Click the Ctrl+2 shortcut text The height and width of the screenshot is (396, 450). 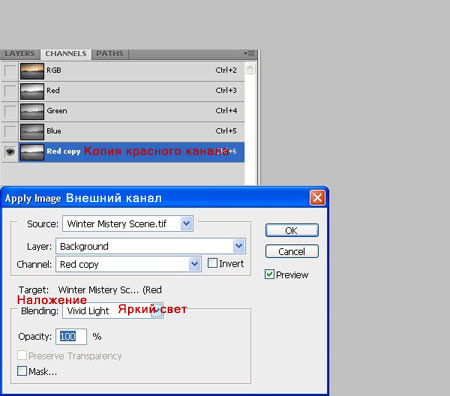(x=226, y=70)
